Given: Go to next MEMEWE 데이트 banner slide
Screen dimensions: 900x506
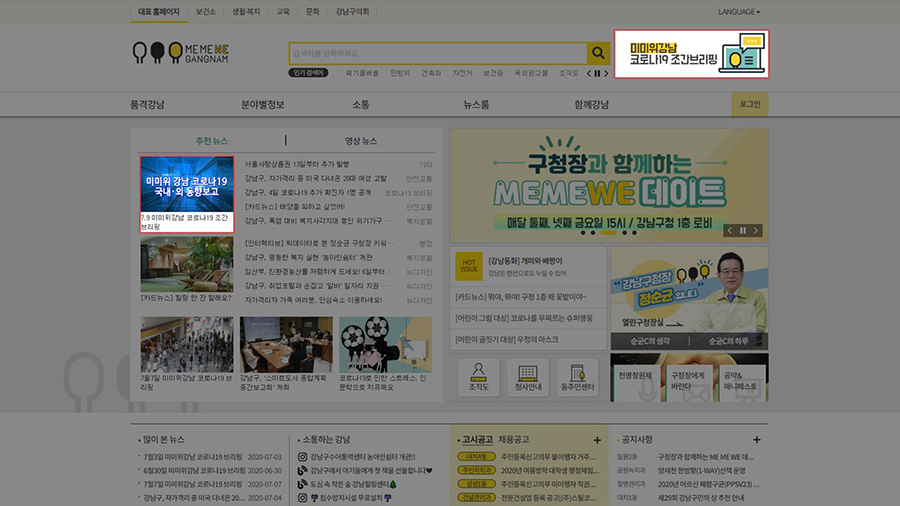Looking at the screenshot, I should 756,231.
